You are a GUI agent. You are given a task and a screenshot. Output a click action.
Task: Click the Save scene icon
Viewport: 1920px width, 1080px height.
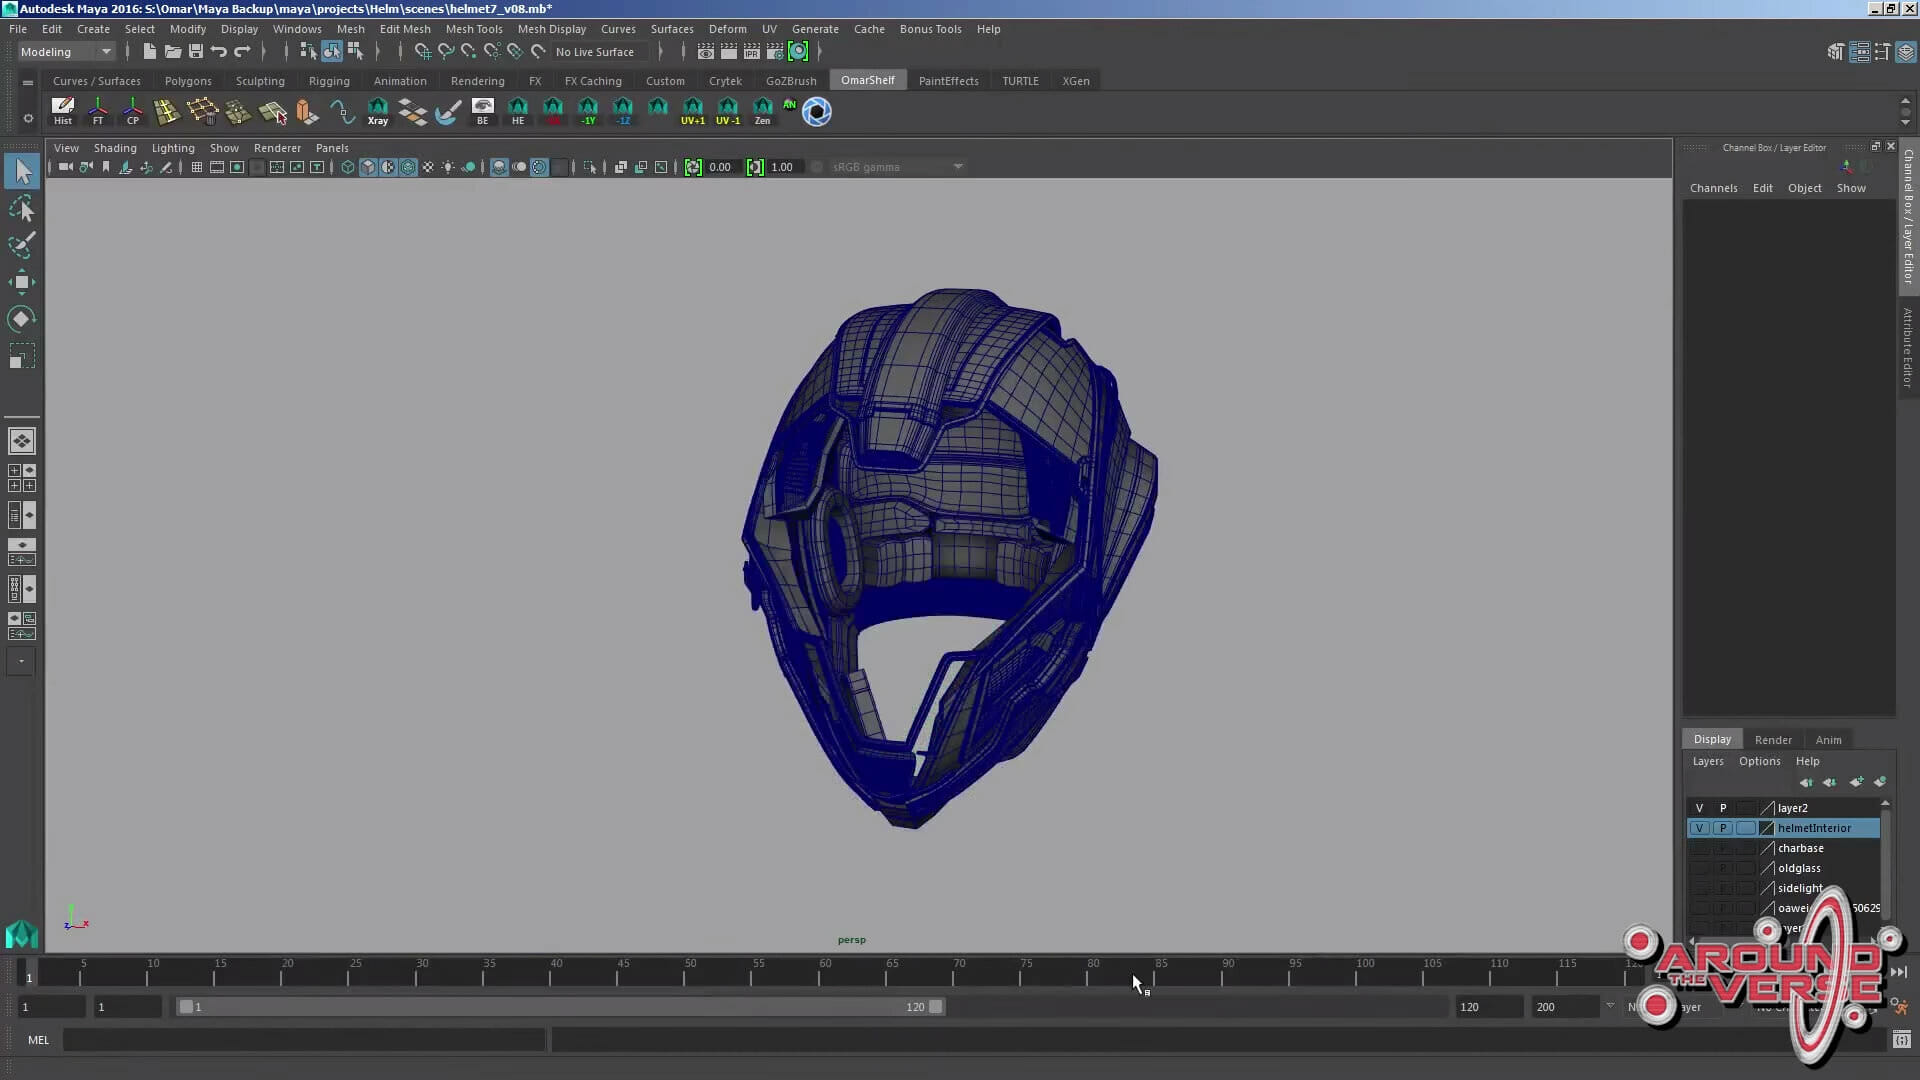[x=196, y=52]
